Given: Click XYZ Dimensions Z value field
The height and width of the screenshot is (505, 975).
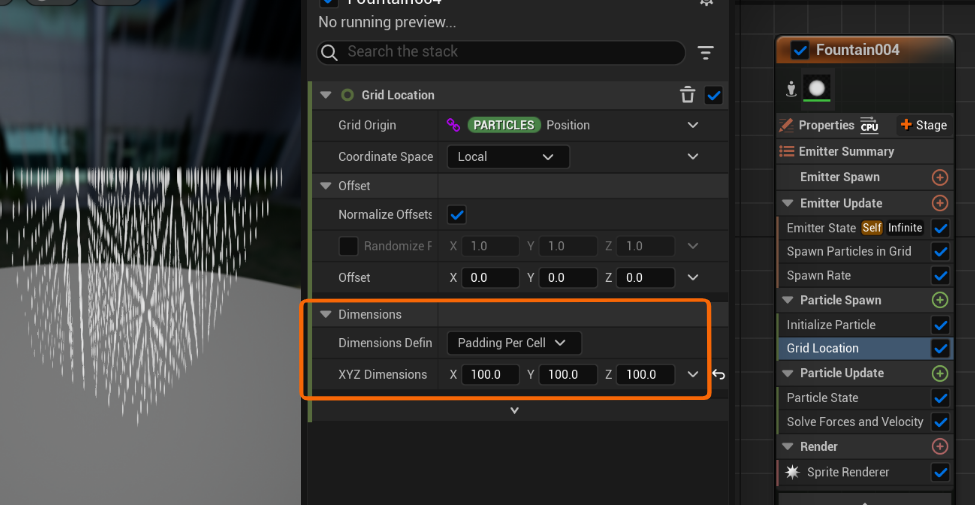Looking at the screenshot, I should coord(645,374).
